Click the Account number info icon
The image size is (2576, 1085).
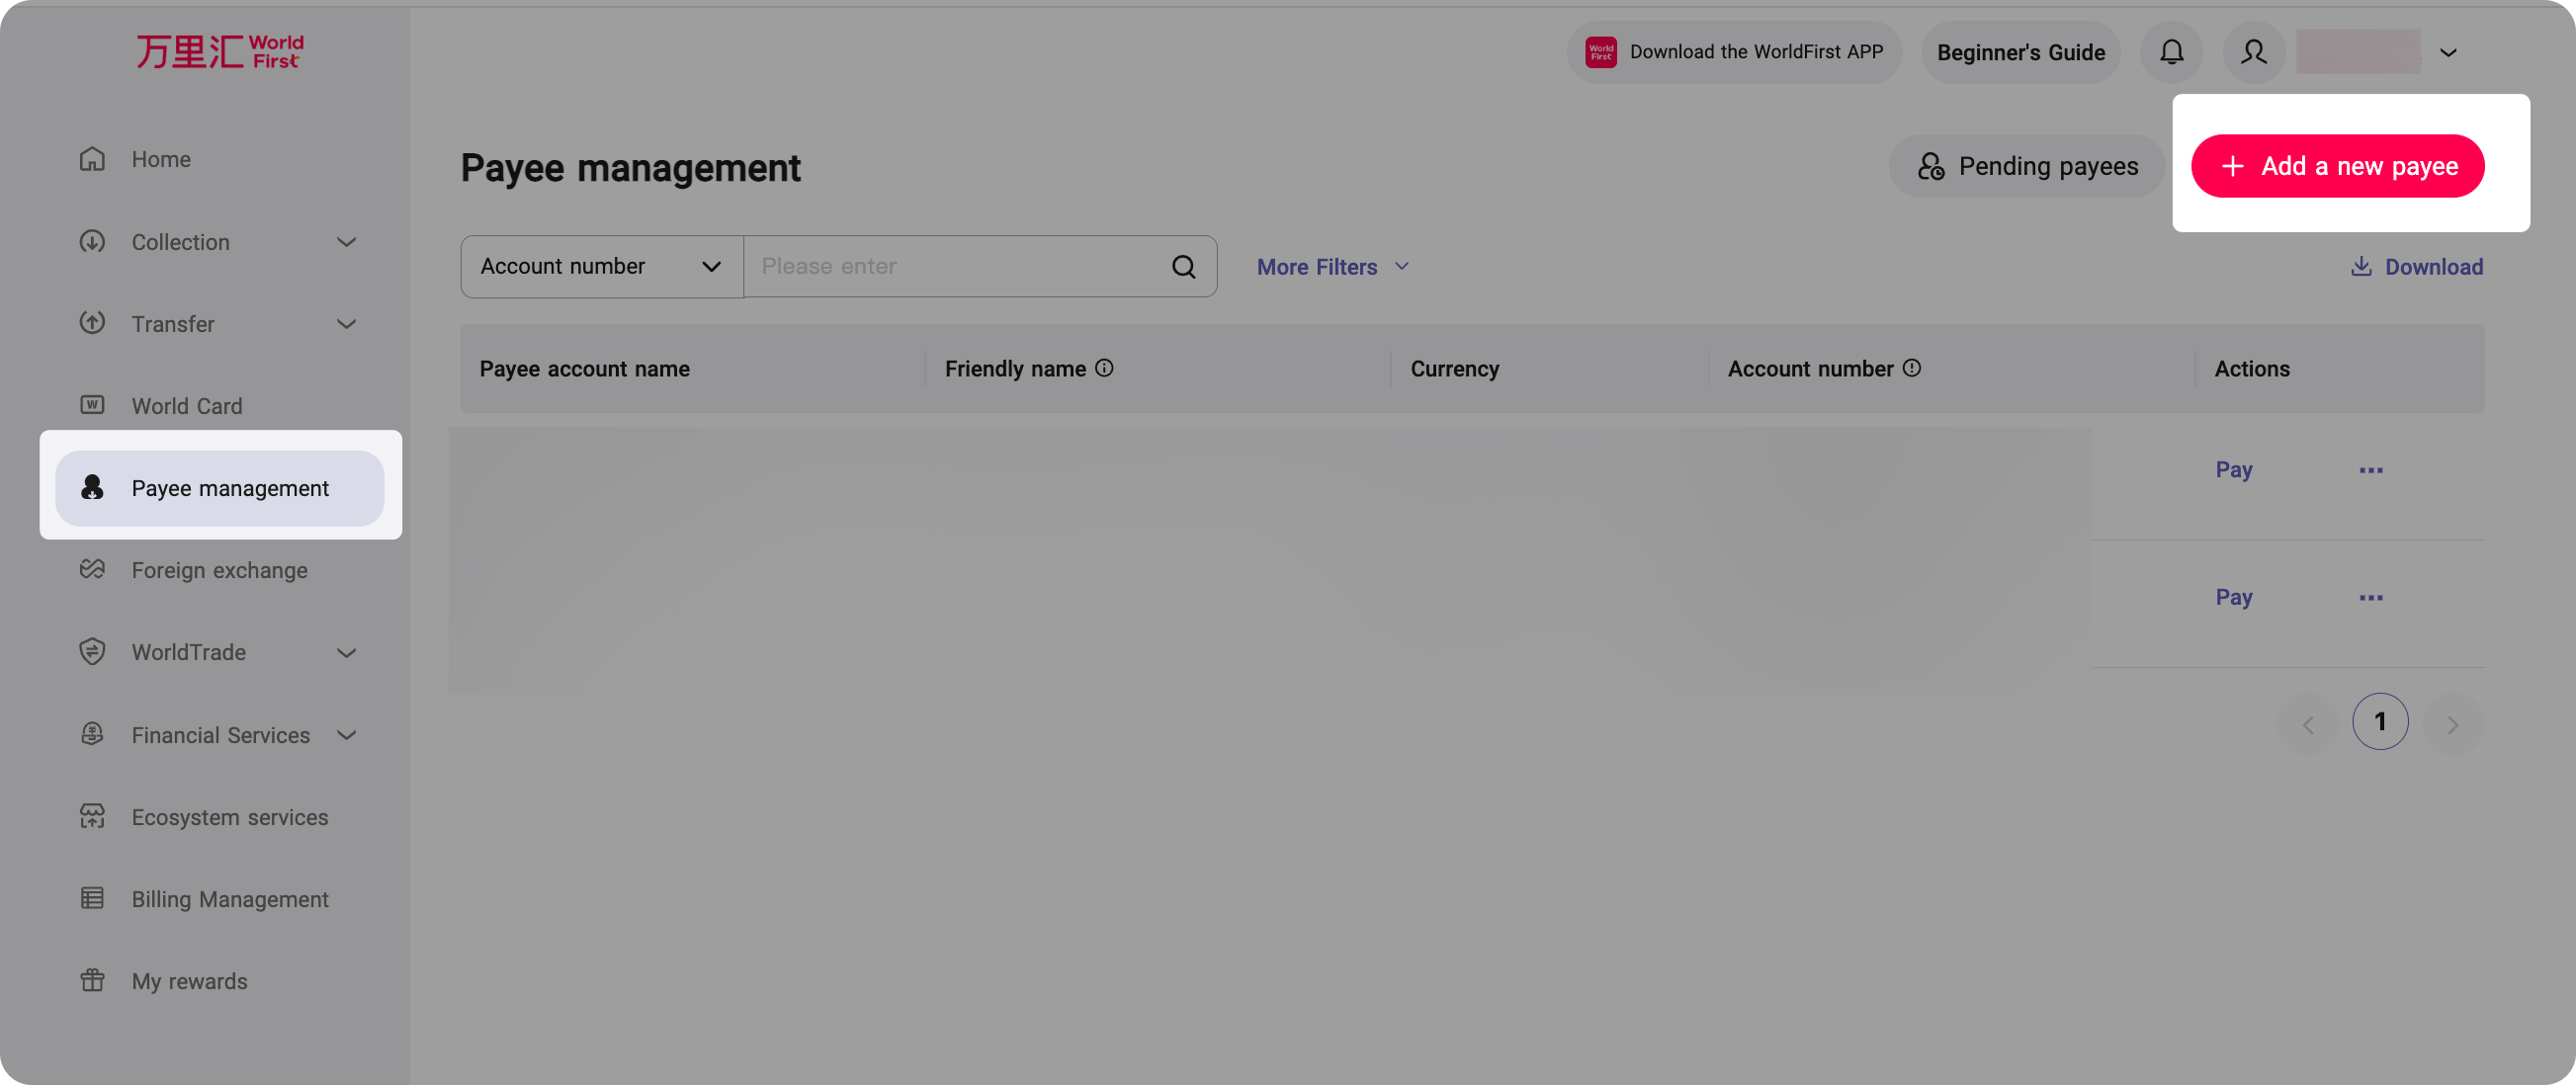point(1911,368)
